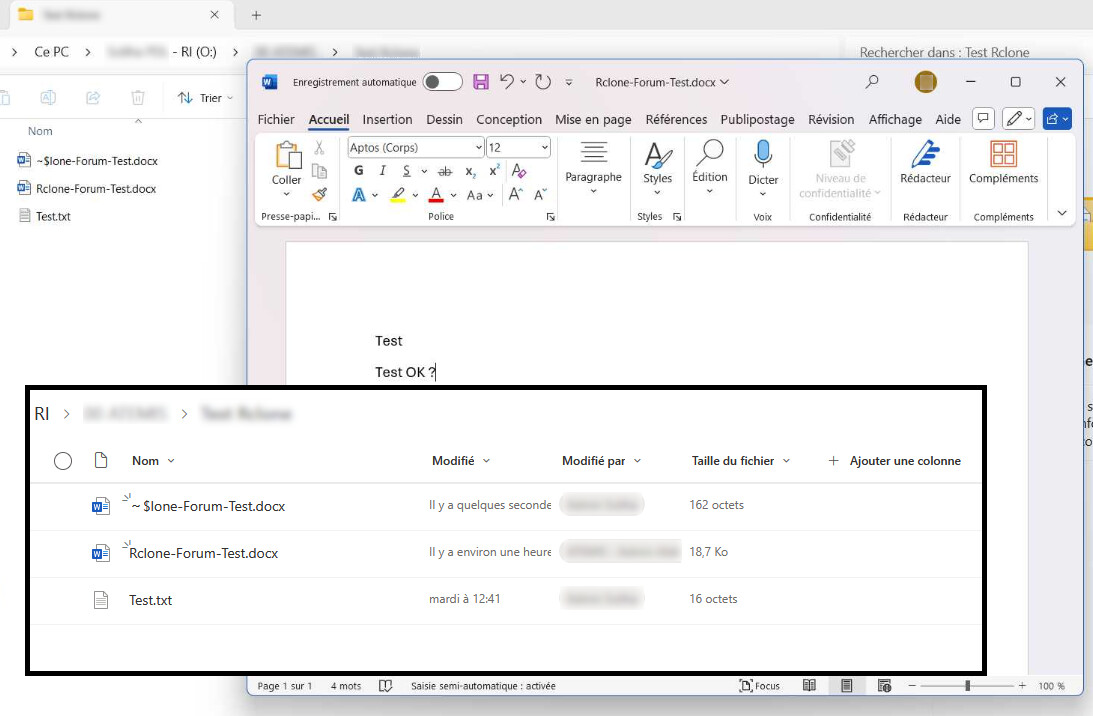Open the Fichier menu
Screen dimensions: 1093x716
[x=276, y=119]
